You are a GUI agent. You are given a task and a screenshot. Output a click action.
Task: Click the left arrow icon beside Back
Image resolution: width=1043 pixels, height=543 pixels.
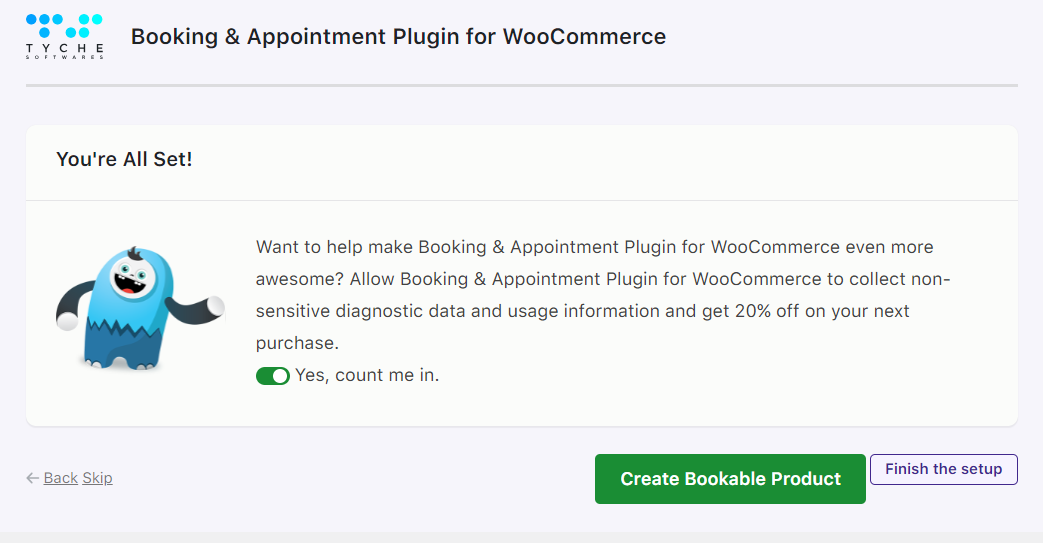tap(32, 478)
